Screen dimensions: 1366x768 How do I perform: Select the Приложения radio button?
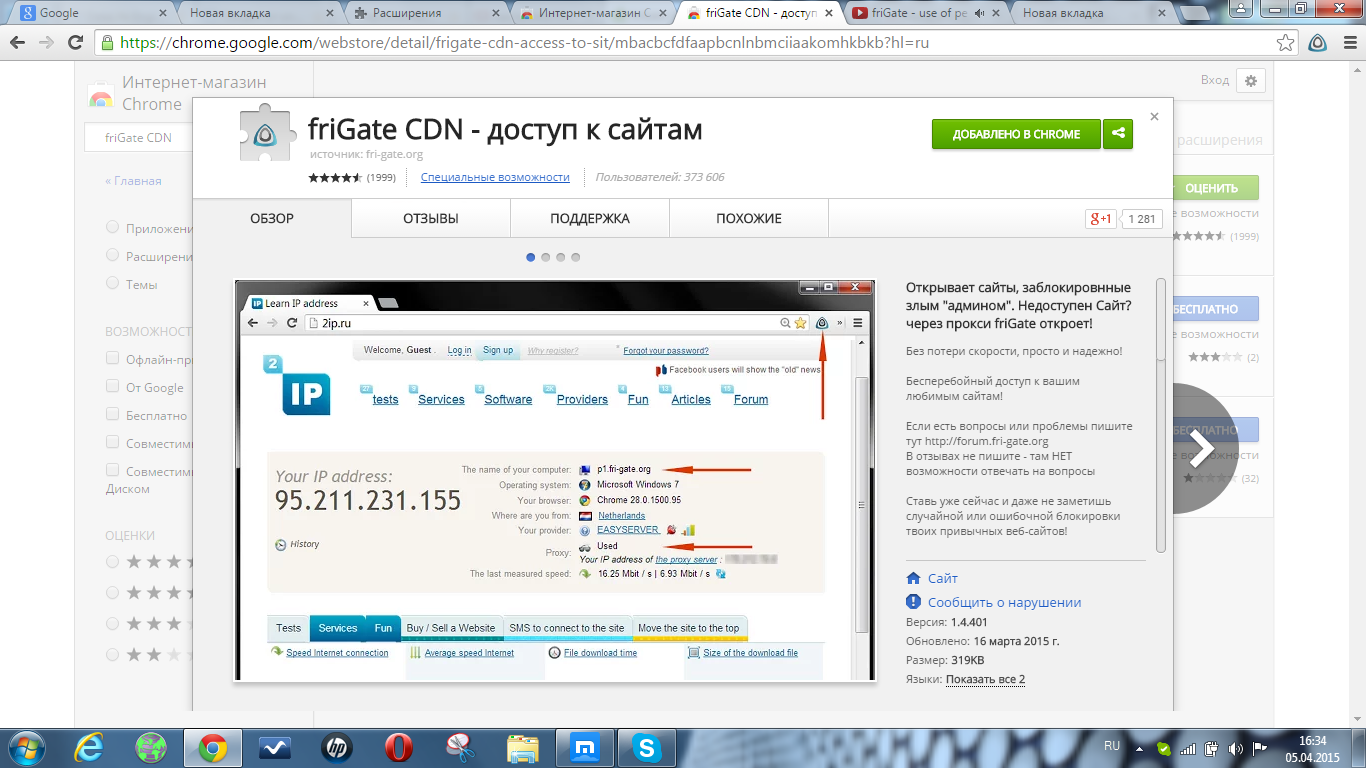coord(113,228)
